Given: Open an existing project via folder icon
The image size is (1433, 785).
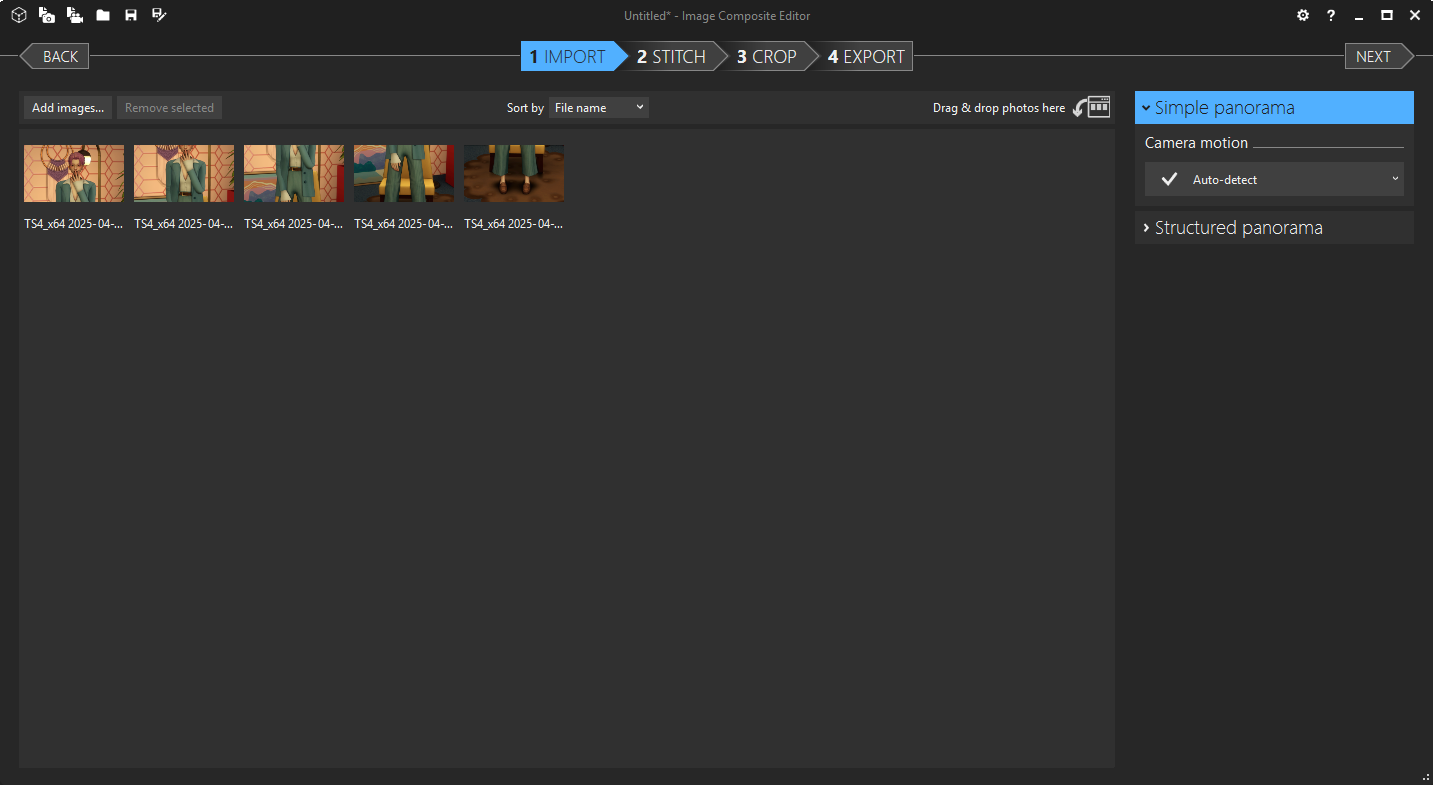Looking at the screenshot, I should coord(103,15).
